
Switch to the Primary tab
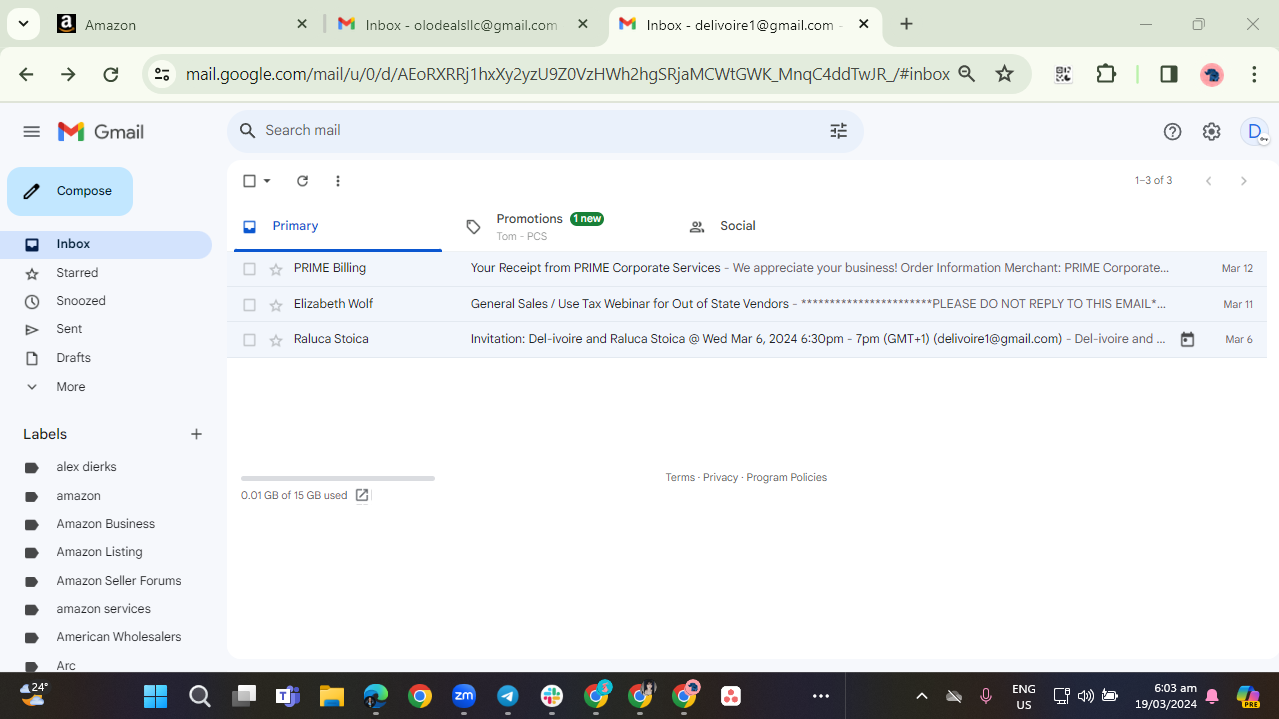coord(338,227)
